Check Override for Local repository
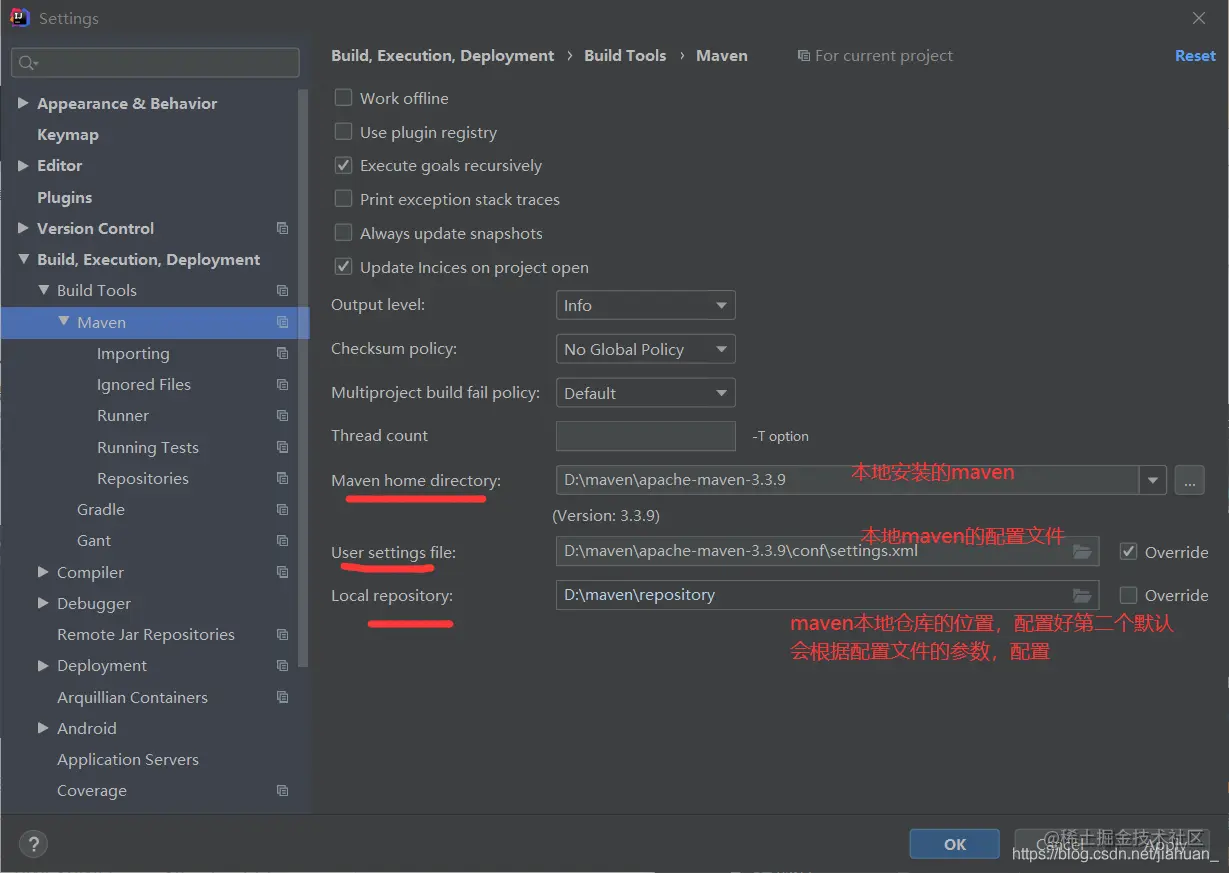This screenshot has height=873, width=1229. coord(1128,595)
